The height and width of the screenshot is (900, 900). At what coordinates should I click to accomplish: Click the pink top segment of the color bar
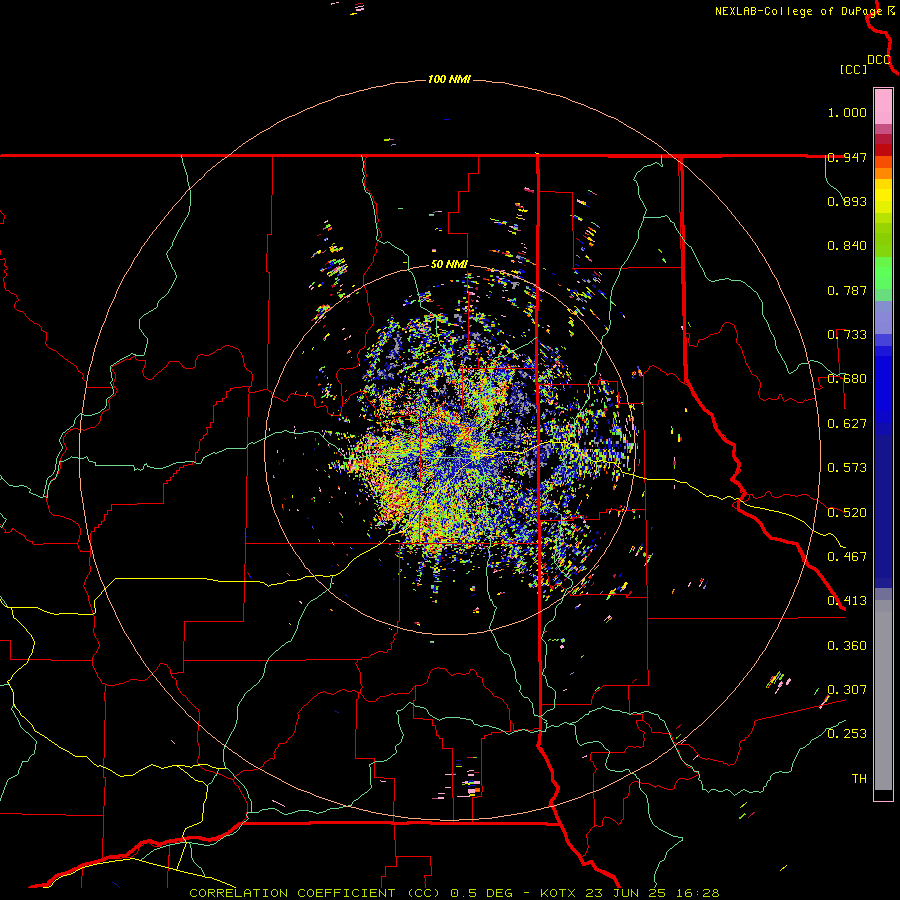(883, 106)
